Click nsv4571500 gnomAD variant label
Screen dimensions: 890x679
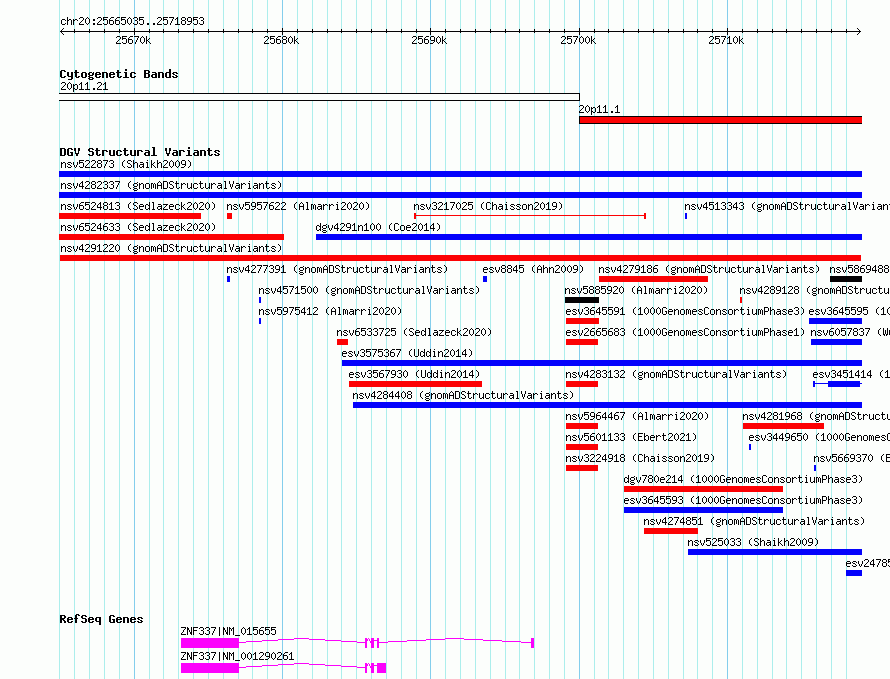click(x=369, y=290)
